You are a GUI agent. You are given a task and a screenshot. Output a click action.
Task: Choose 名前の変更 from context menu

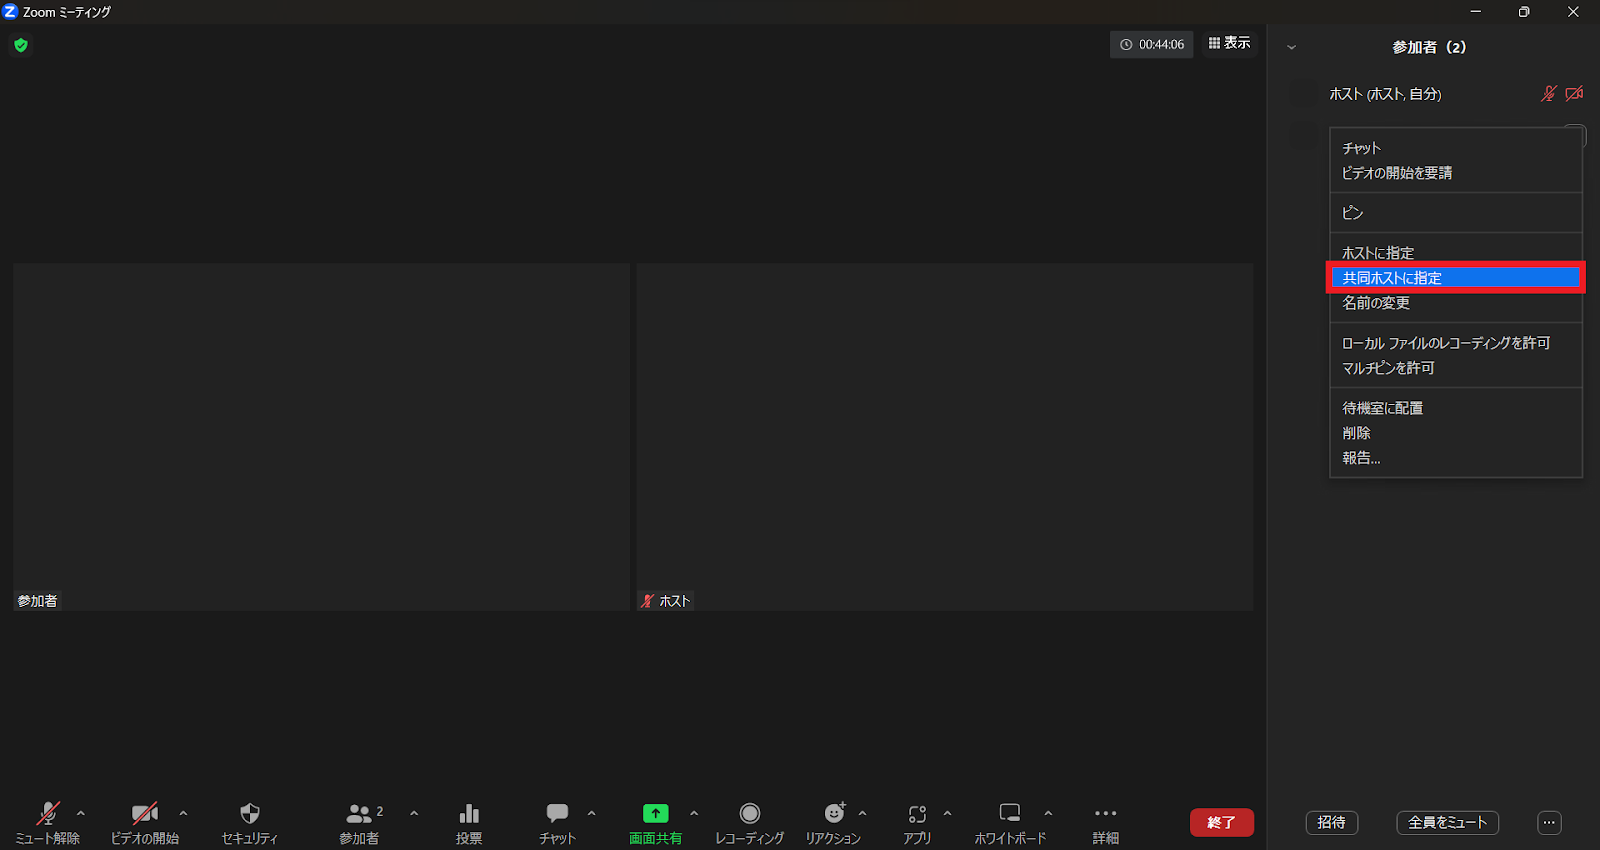(x=1376, y=303)
